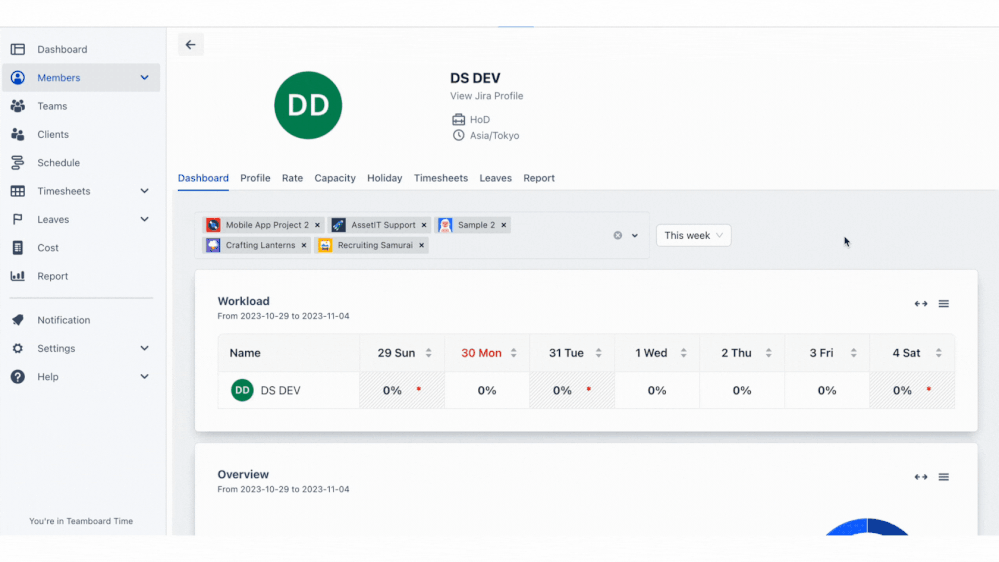Click the Help question mark icon
The width and height of the screenshot is (999, 562).
point(18,377)
